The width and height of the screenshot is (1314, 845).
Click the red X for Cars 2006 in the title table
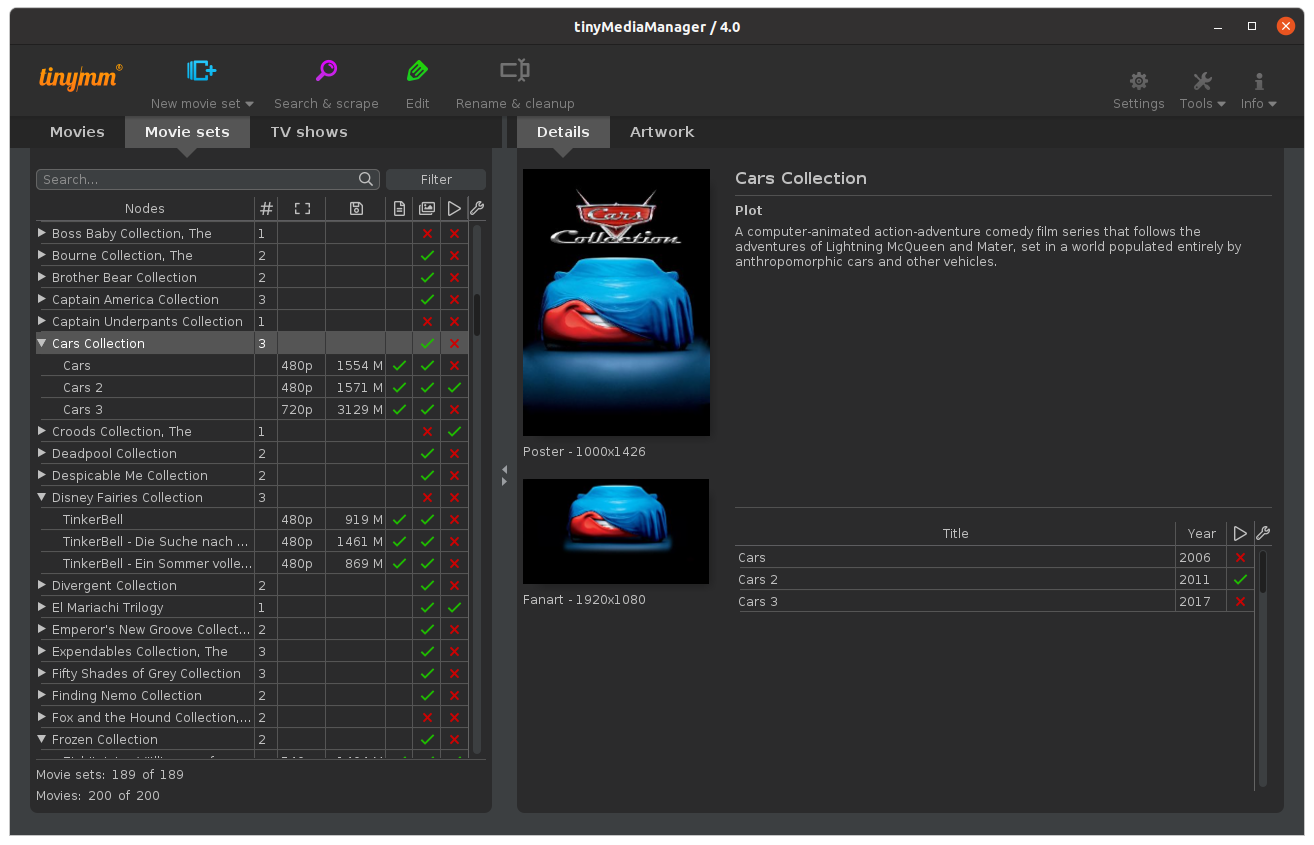pyautogui.click(x=1241, y=558)
